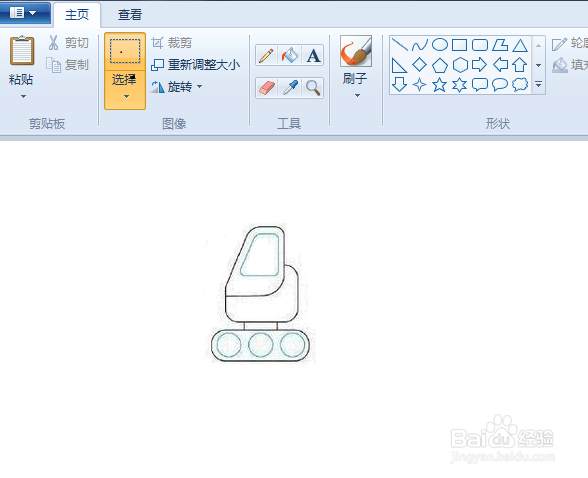Click the 复制 copy button
This screenshot has height=478, width=588.
click(x=68, y=65)
